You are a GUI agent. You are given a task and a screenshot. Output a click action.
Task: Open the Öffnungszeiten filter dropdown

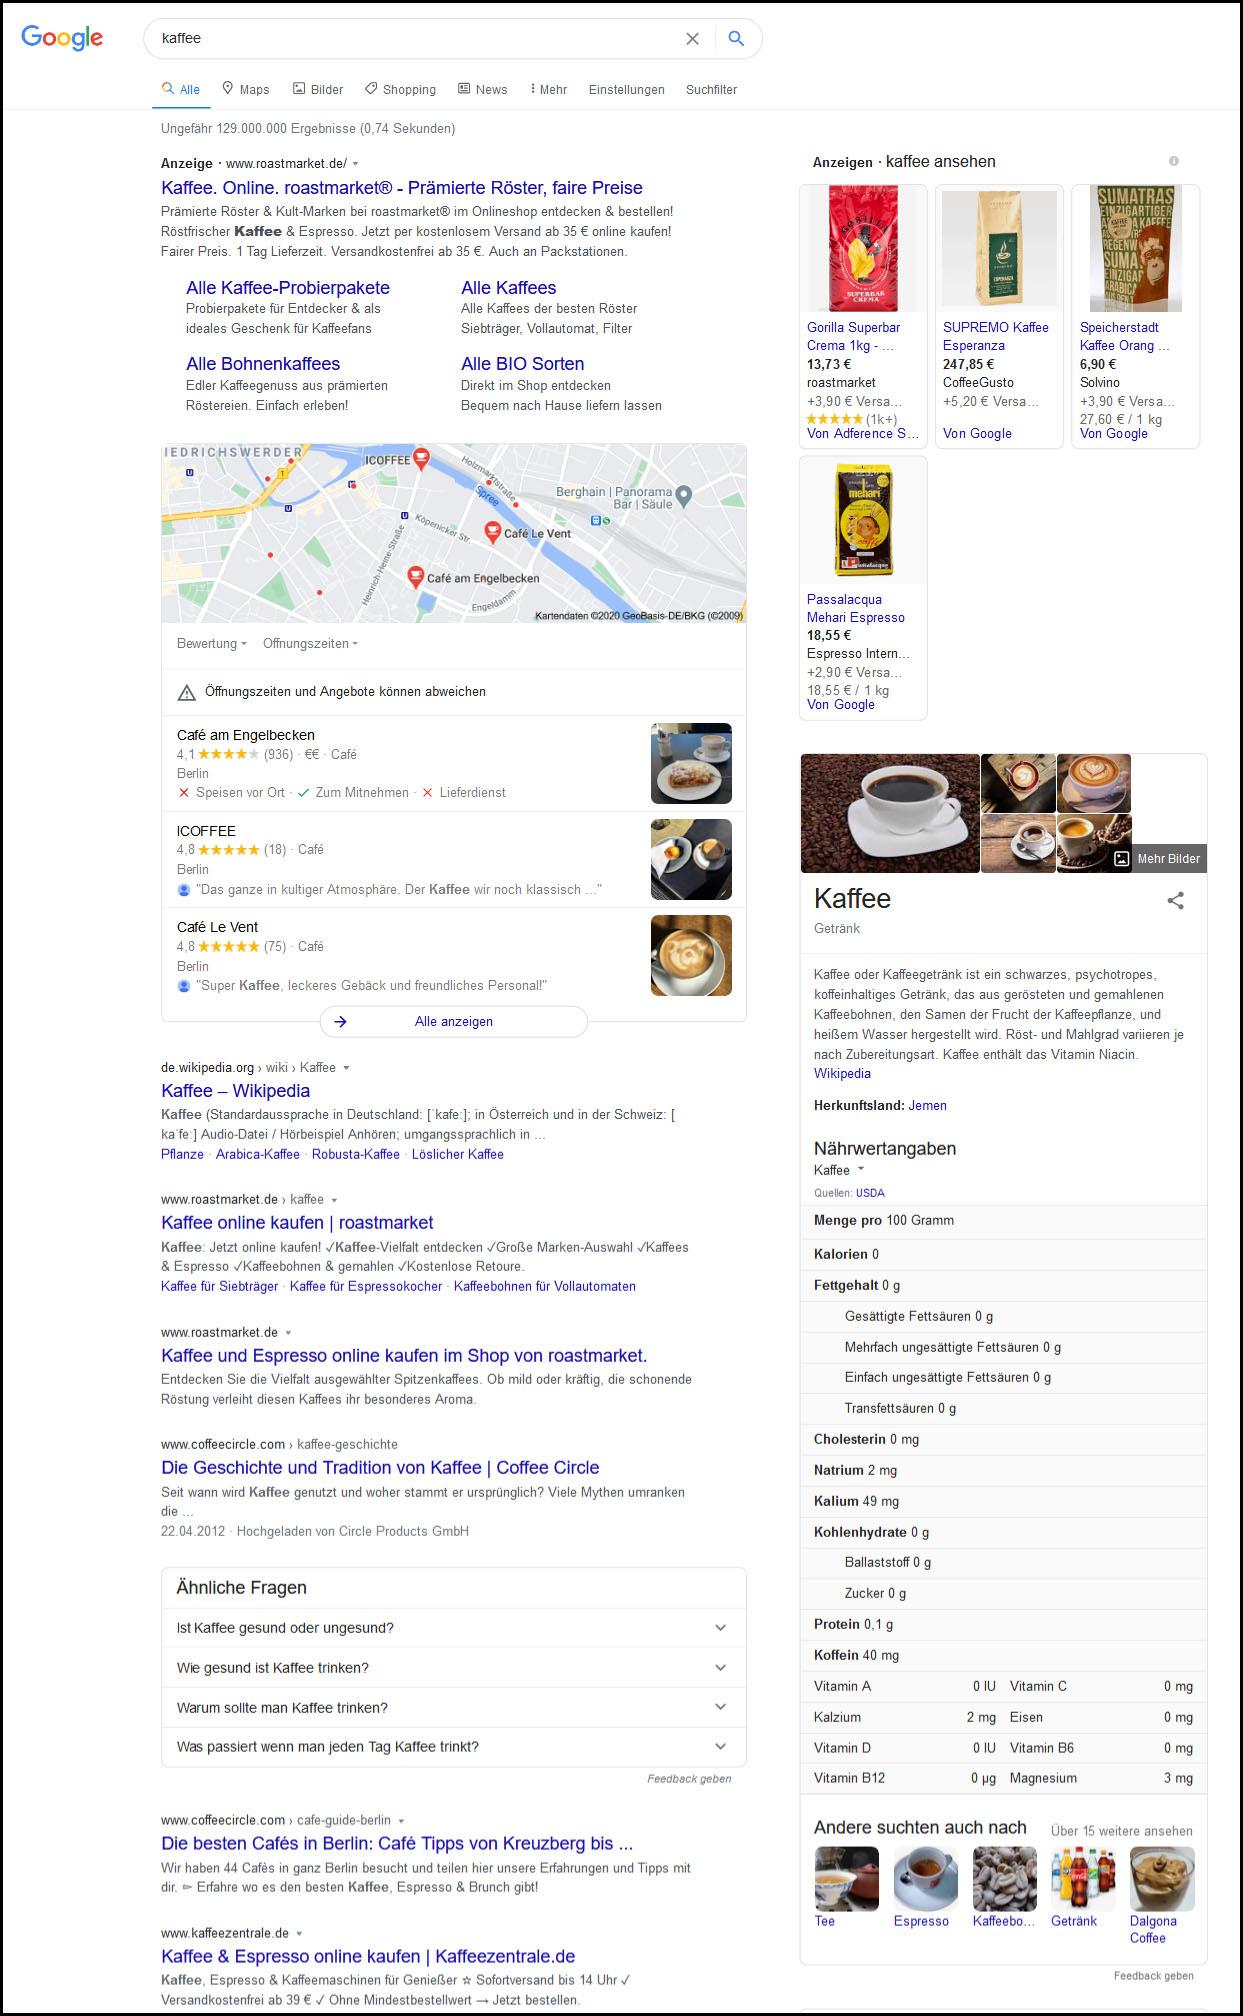310,644
